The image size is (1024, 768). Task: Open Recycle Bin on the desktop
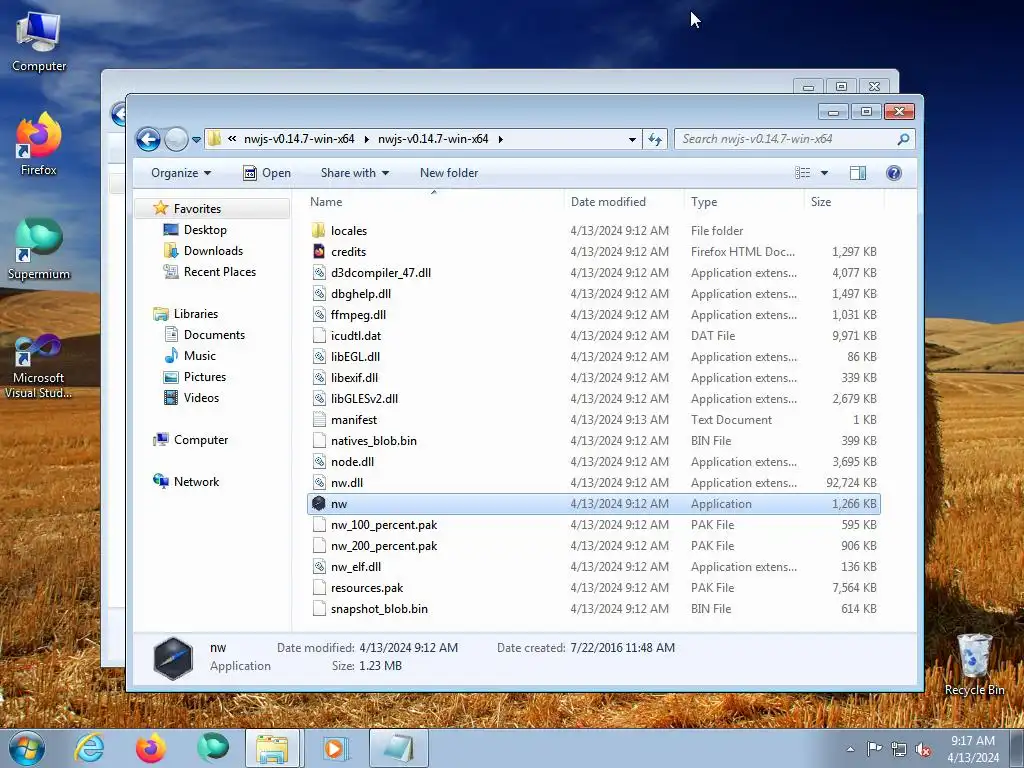click(974, 664)
